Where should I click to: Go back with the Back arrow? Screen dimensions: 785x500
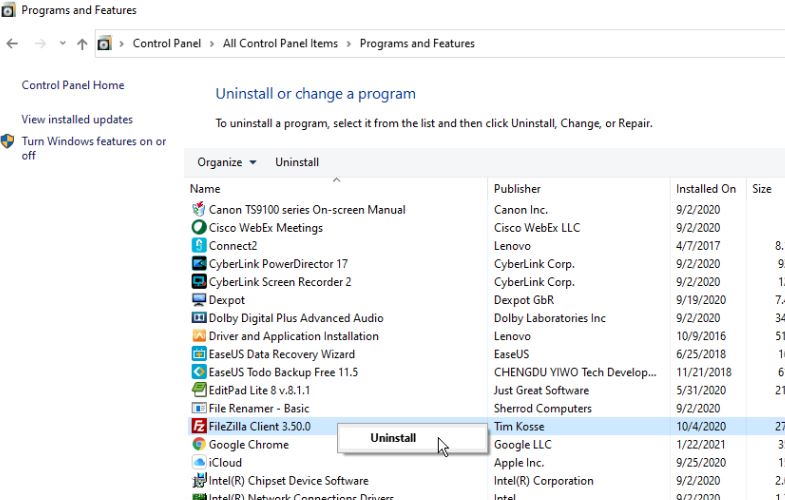(12, 44)
